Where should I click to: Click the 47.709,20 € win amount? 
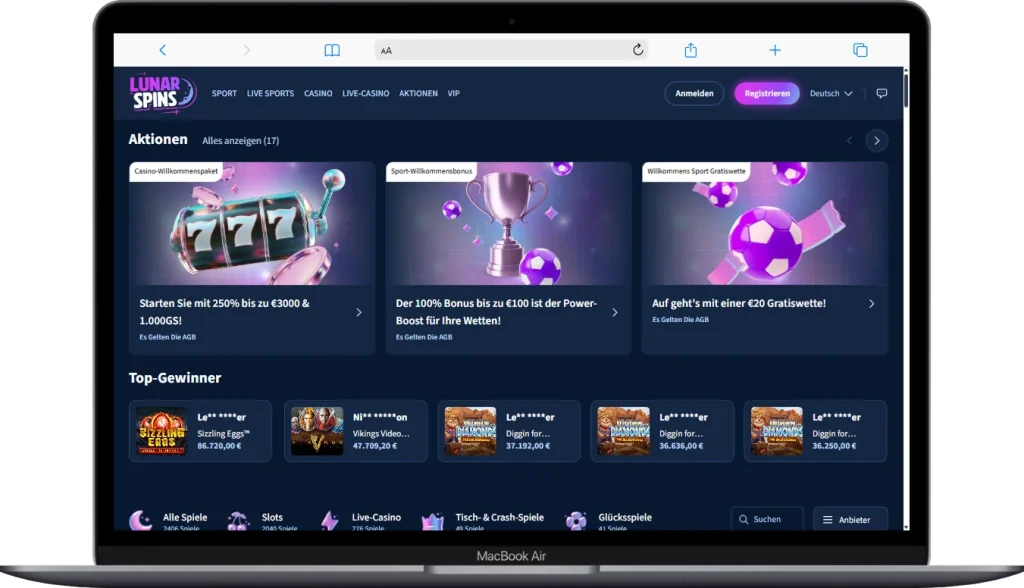coord(375,446)
